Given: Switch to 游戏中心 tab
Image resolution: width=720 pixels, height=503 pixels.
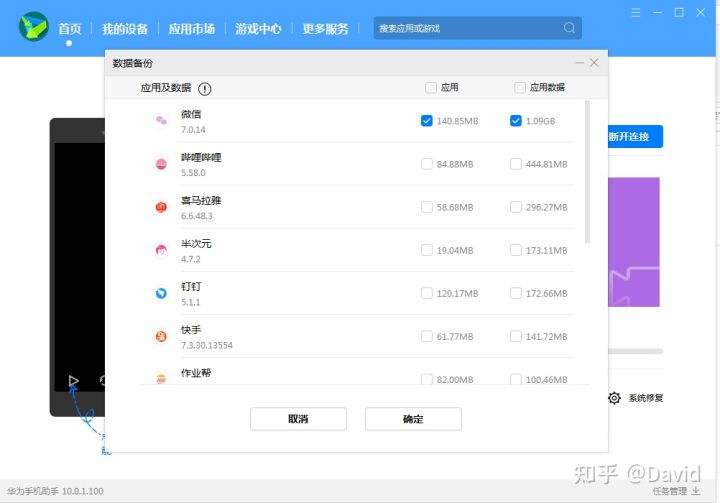Looking at the screenshot, I should pos(258,29).
